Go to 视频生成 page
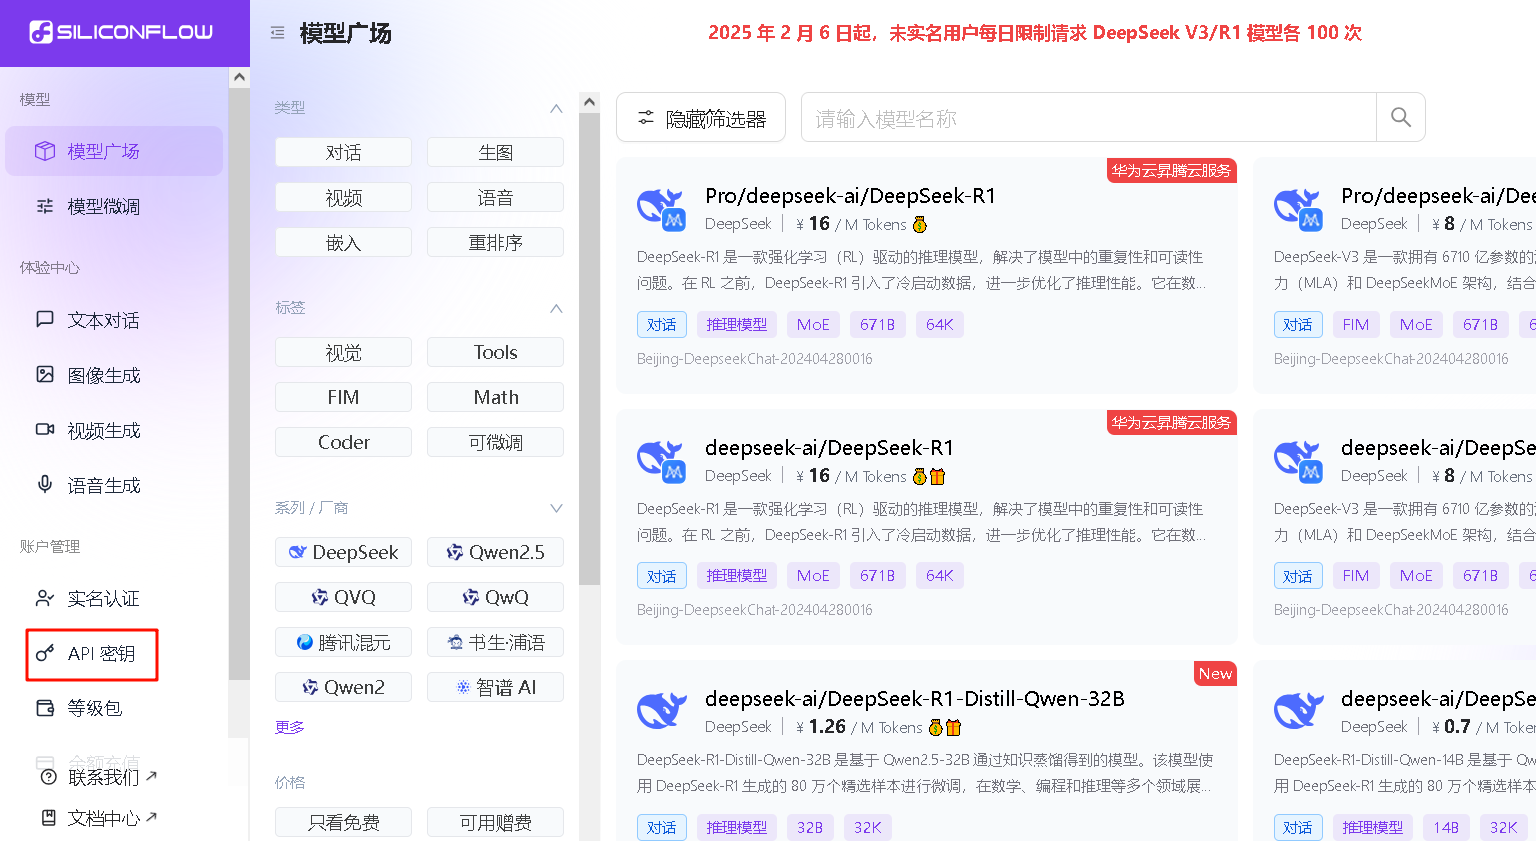1536x841 pixels. pos(114,430)
